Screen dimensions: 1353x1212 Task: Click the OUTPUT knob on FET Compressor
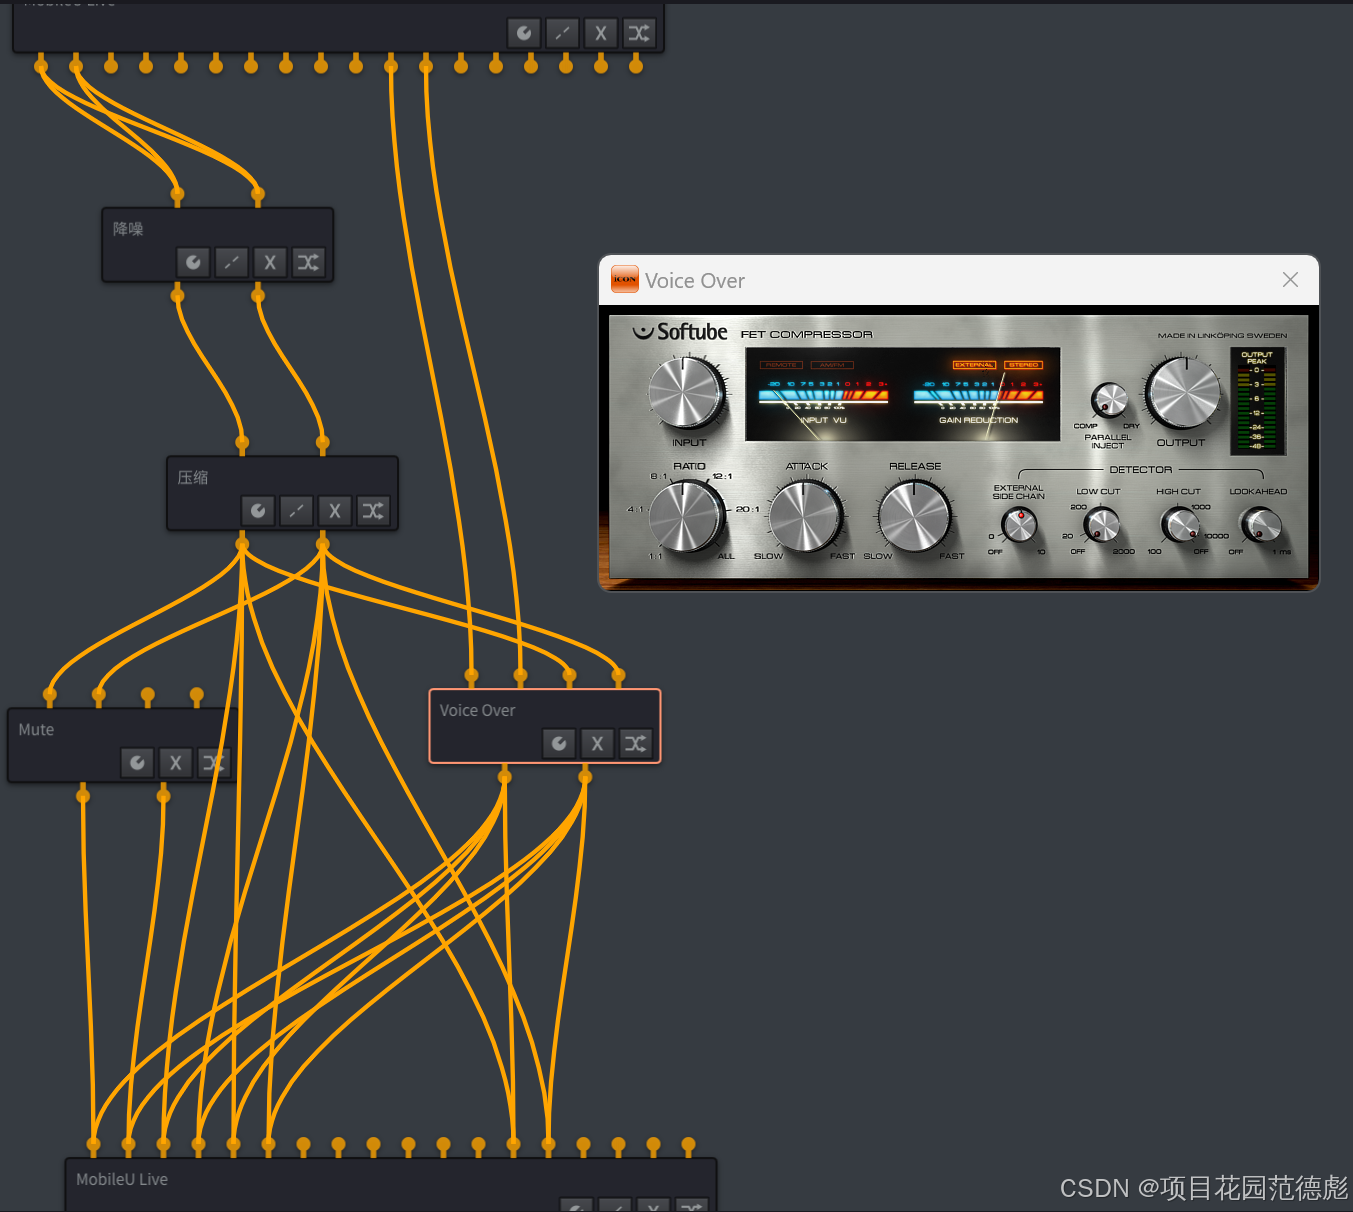[x=1184, y=393]
